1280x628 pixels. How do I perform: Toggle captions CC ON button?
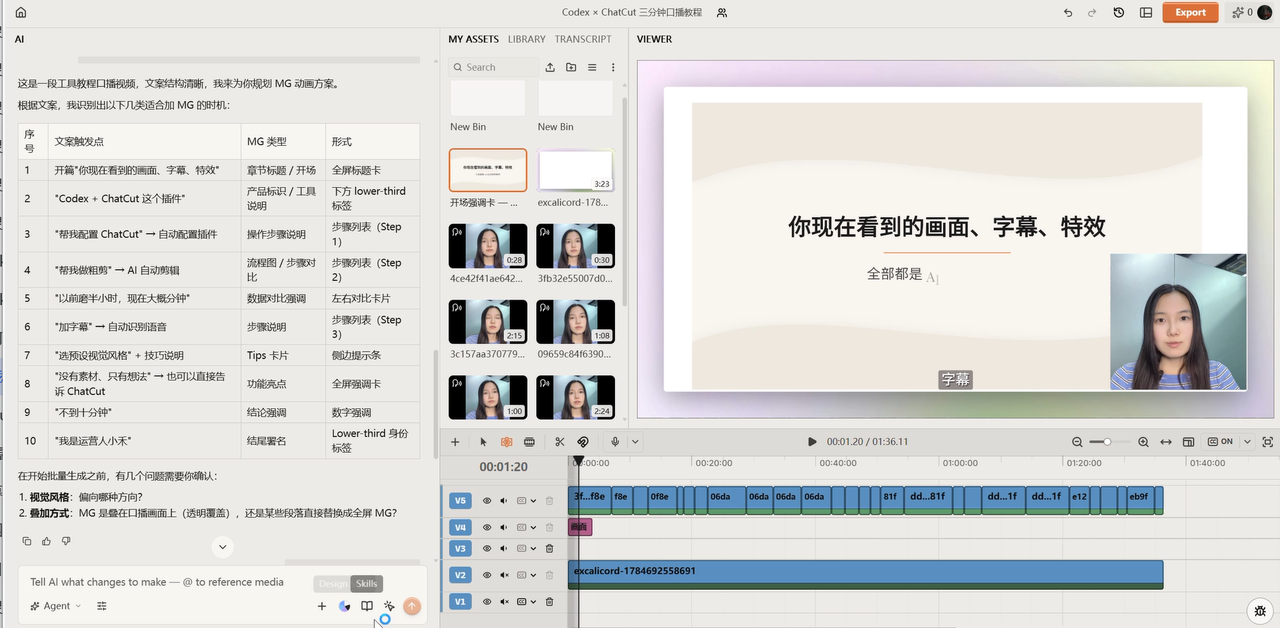click(1220, 442)
